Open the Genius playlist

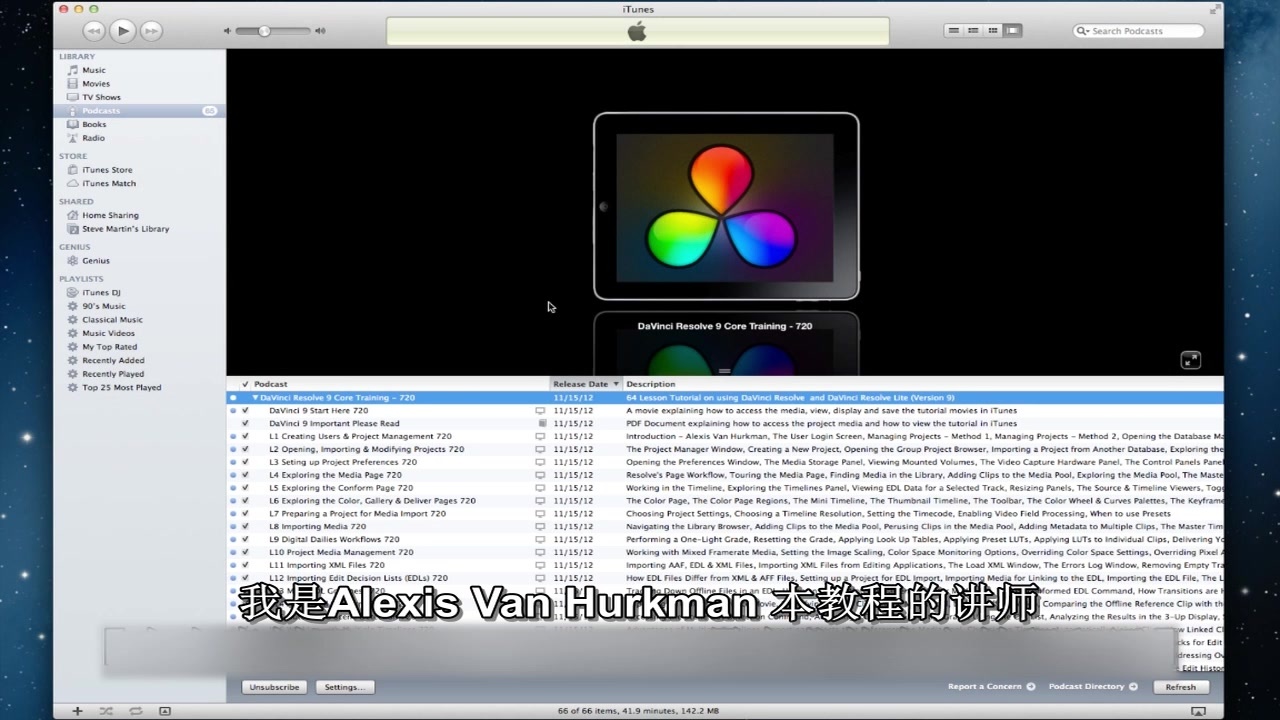[x=96, y=261]
